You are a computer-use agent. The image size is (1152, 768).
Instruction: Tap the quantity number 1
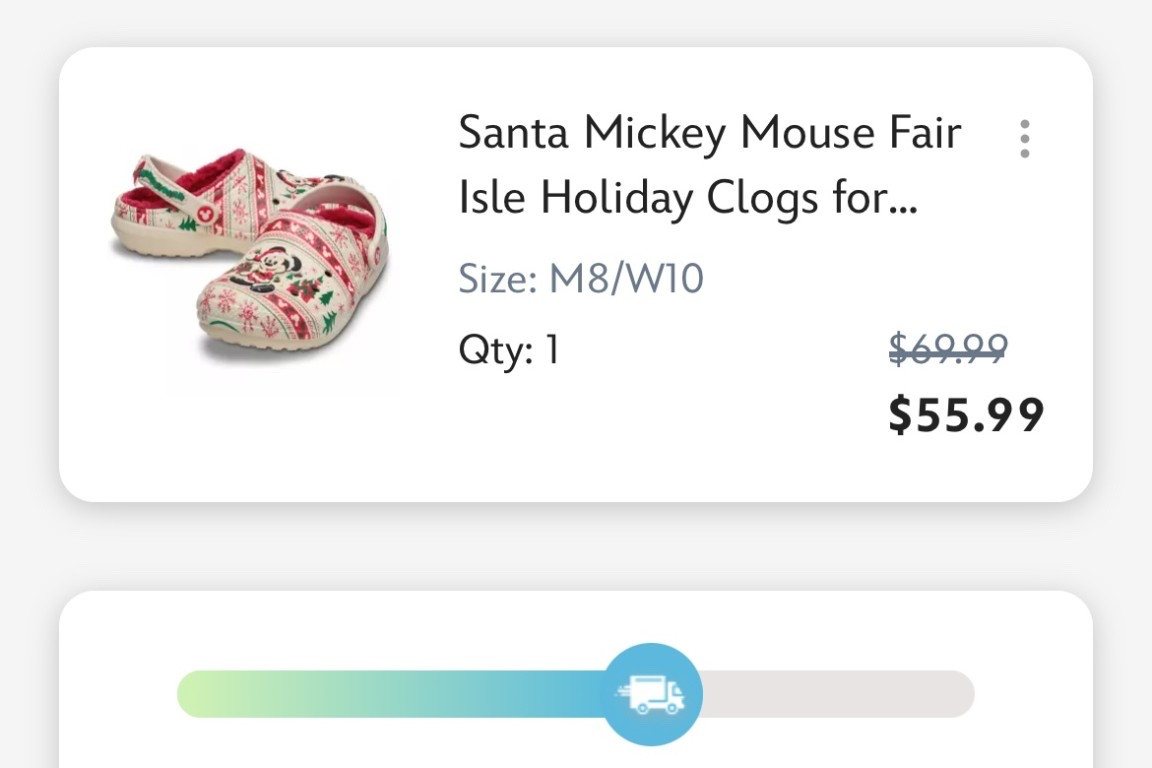tap(551, 350)
